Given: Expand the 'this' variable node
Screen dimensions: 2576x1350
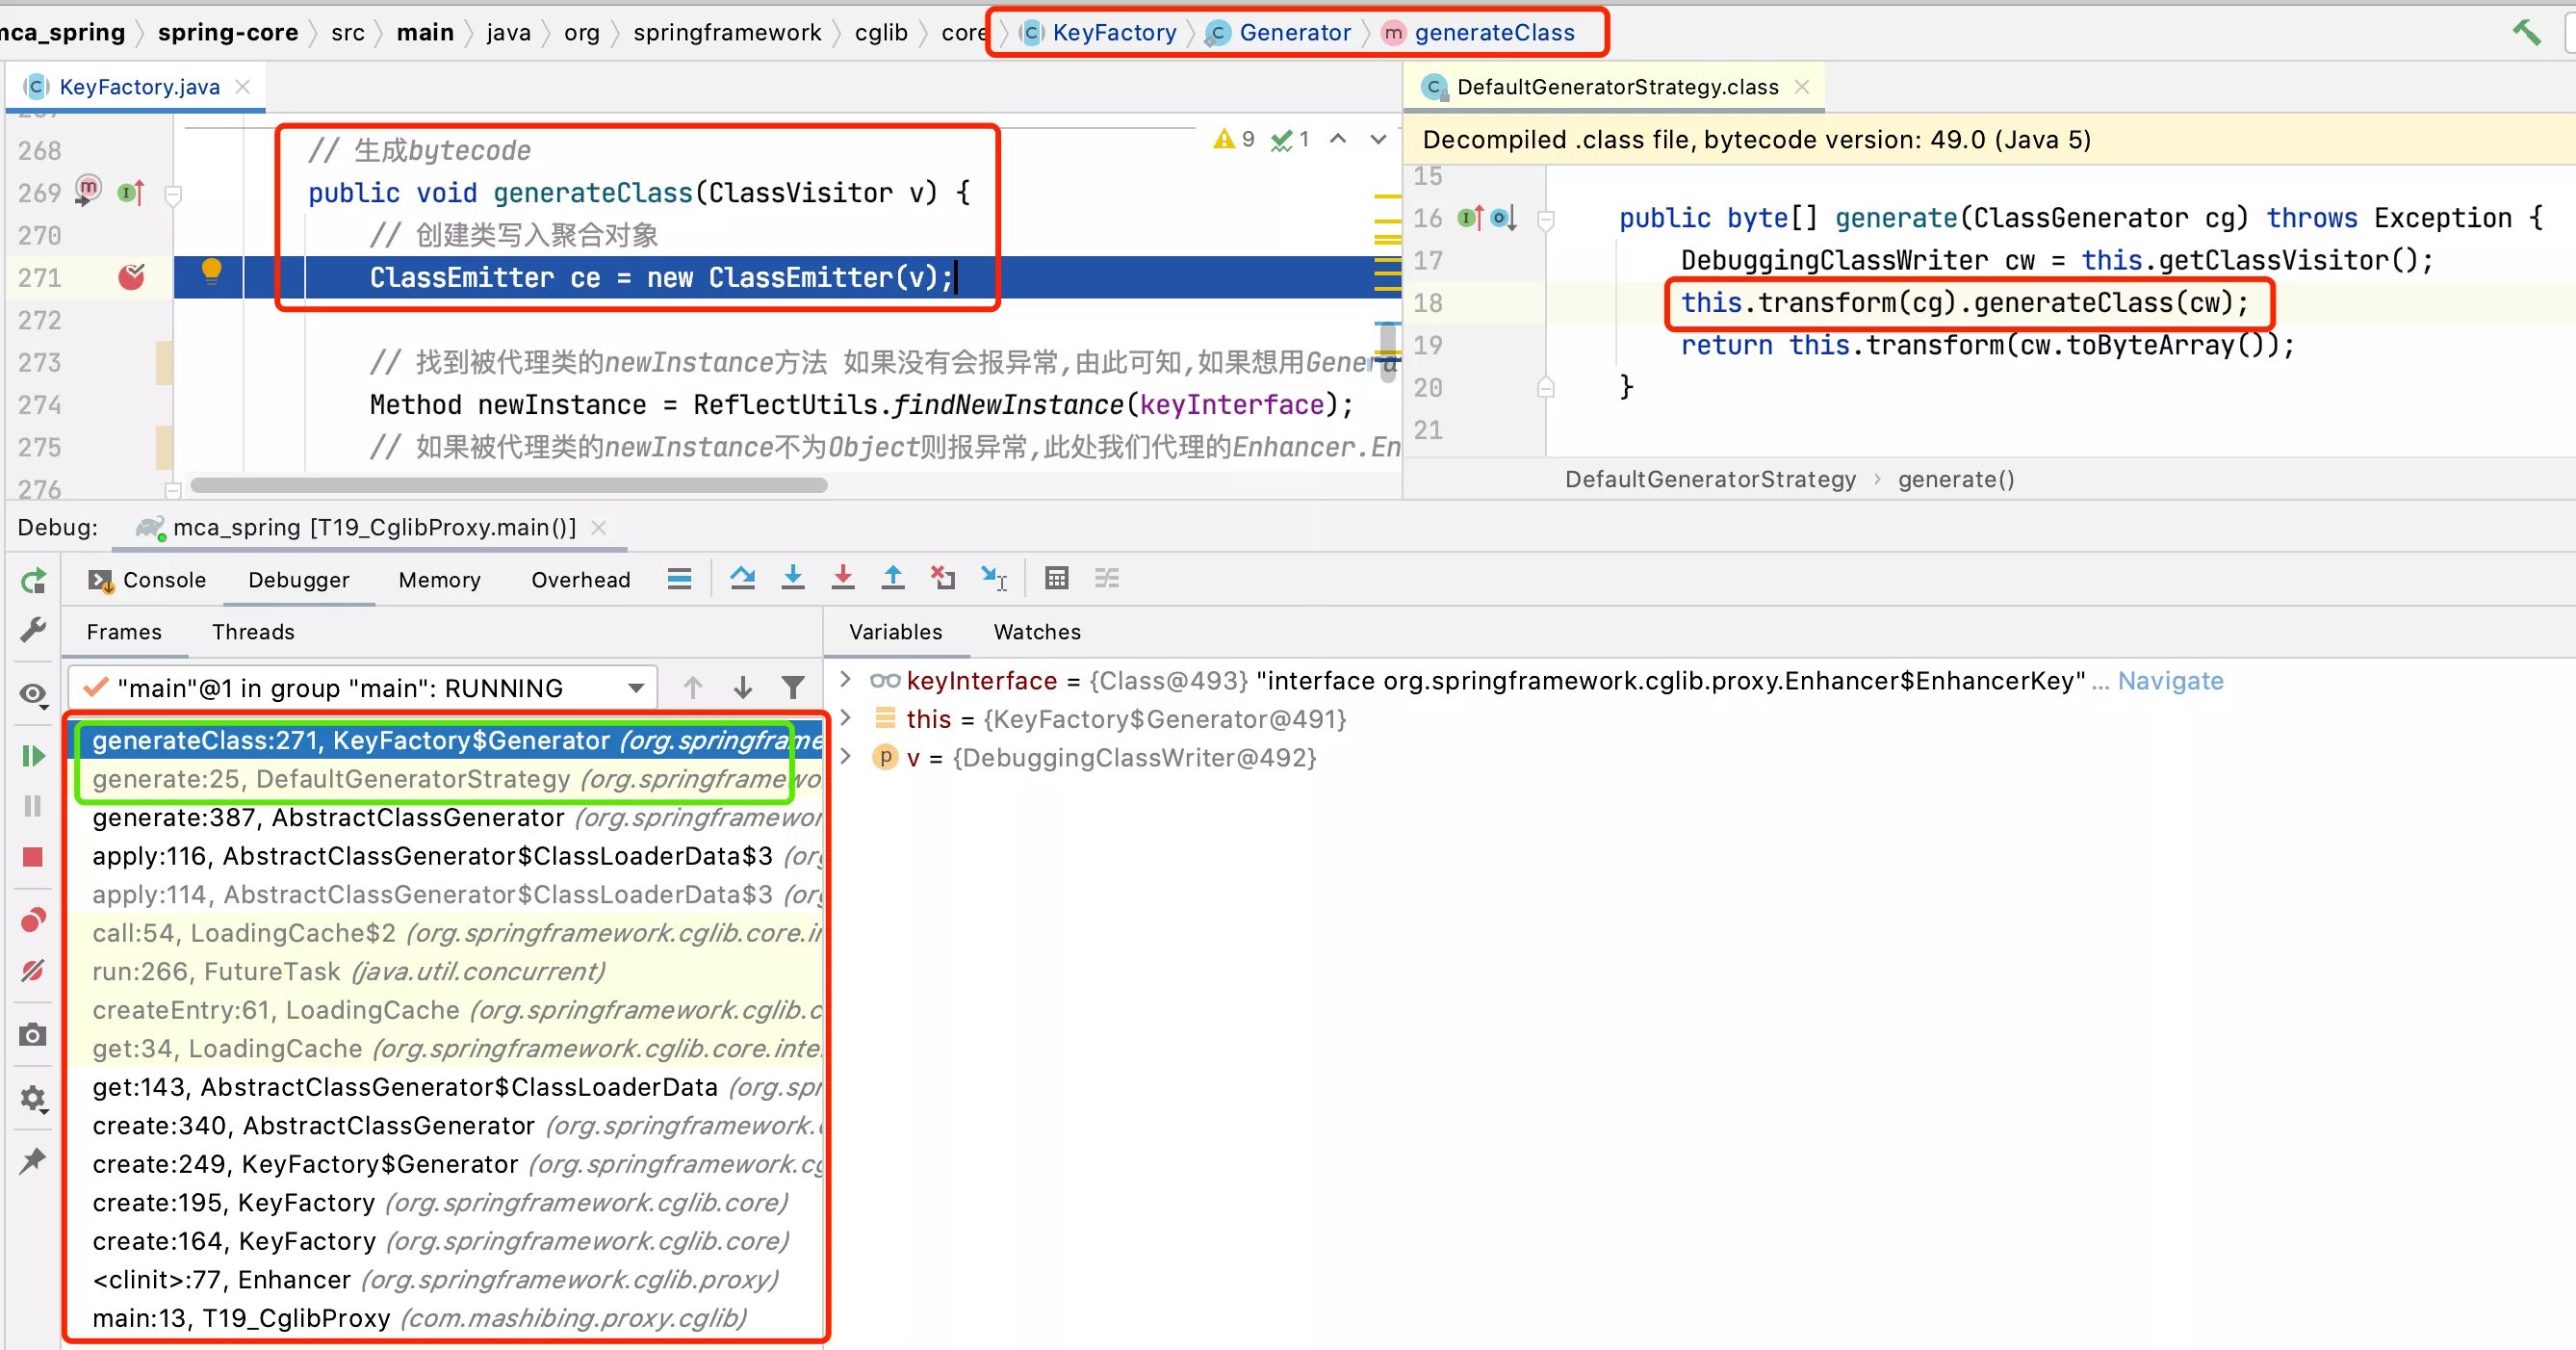Looking at the screenshot, I should 845,718.
